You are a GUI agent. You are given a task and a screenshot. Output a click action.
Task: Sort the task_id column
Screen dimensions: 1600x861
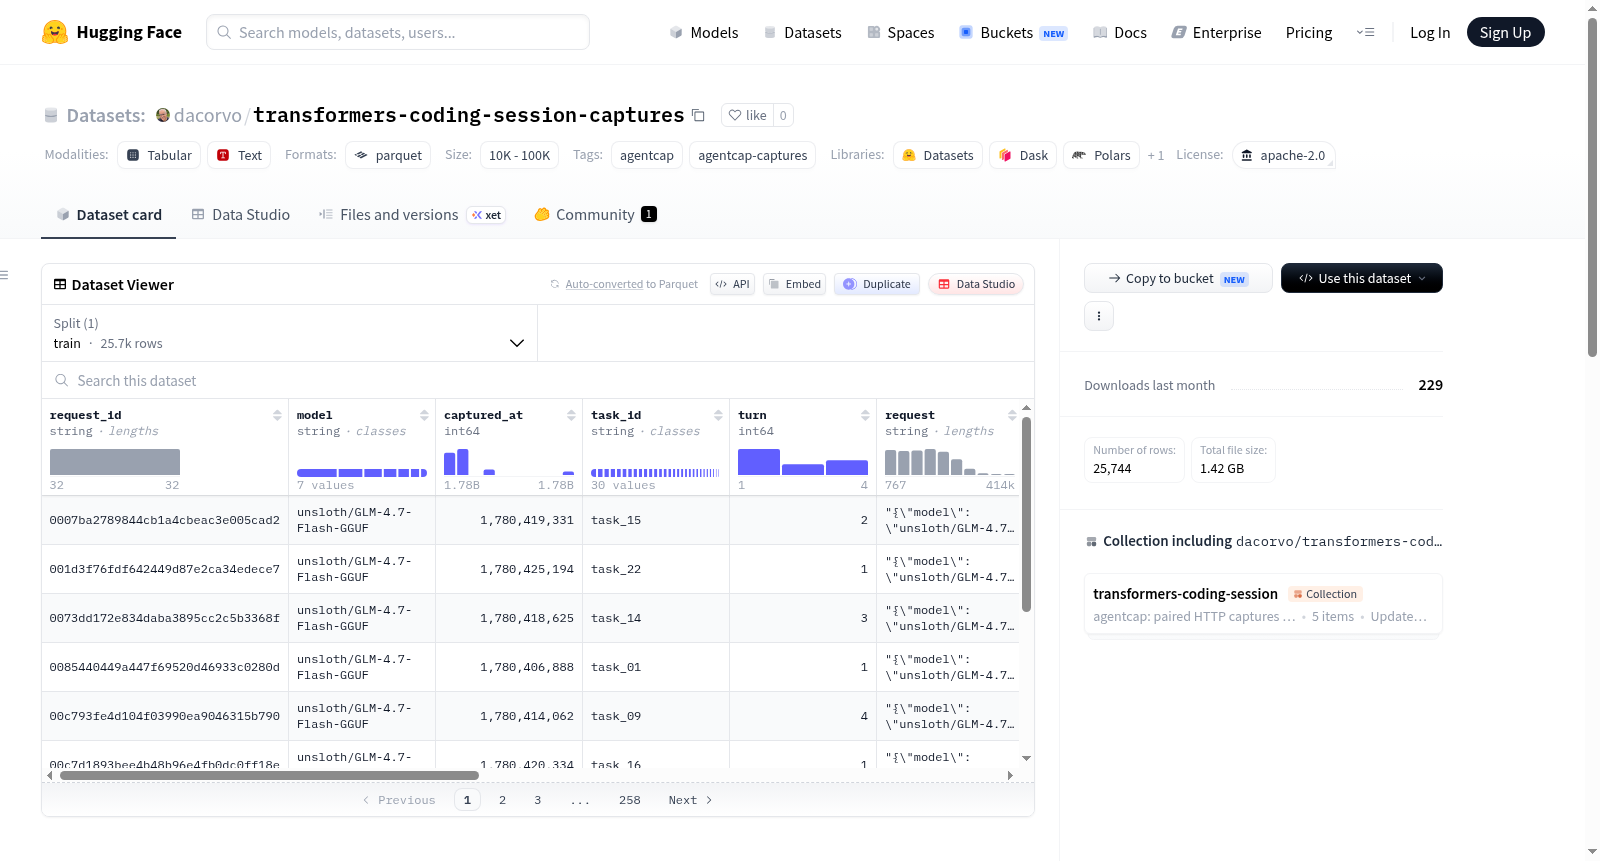coord(718,415)
